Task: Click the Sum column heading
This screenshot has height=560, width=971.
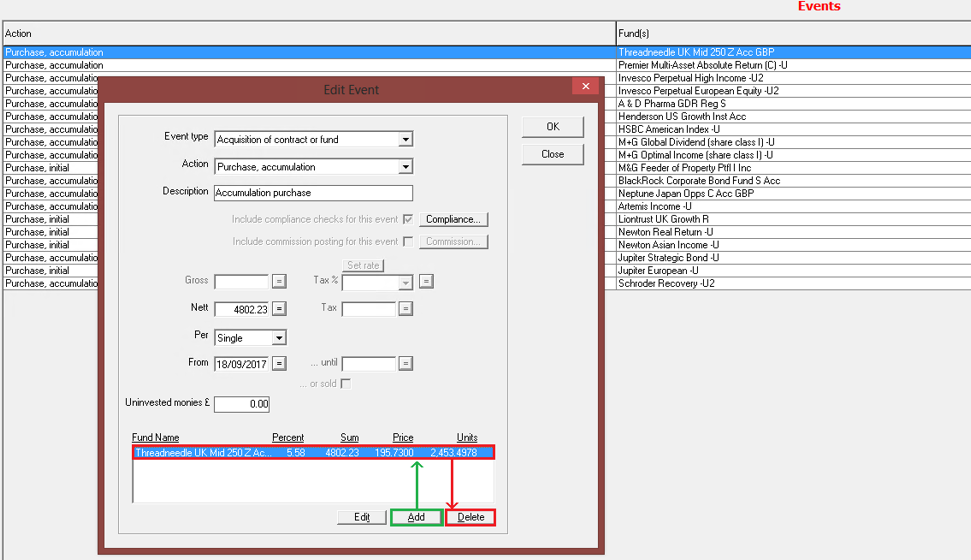Action: 349,437
